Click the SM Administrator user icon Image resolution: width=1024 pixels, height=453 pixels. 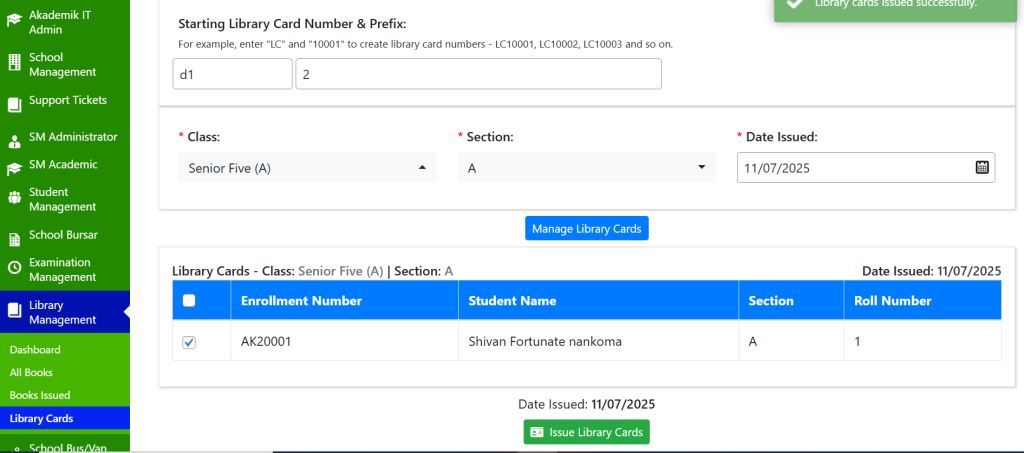click(x=14, y=140)
